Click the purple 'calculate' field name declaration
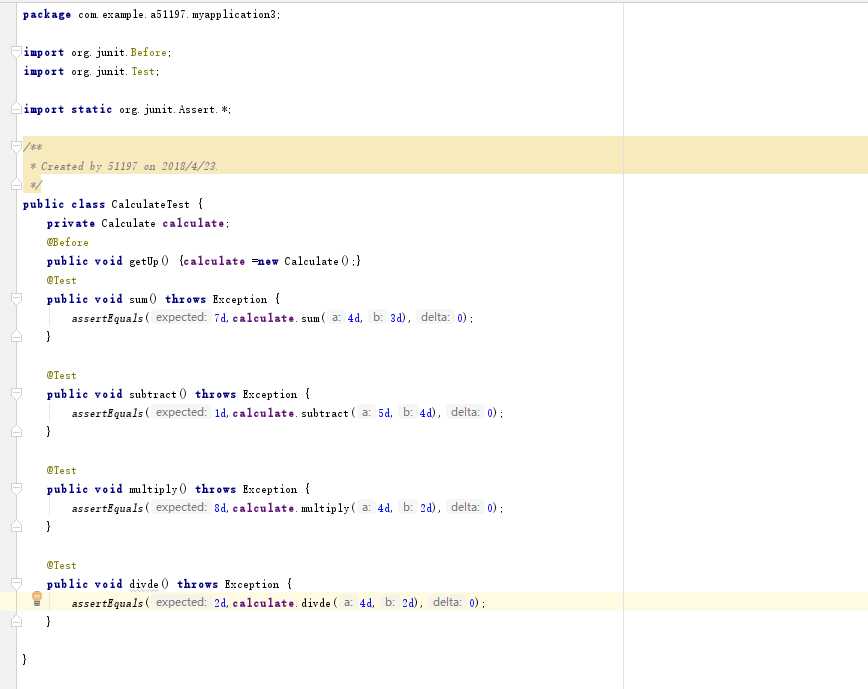The width and height of the screenshot is (868, 689). (193, 223)
